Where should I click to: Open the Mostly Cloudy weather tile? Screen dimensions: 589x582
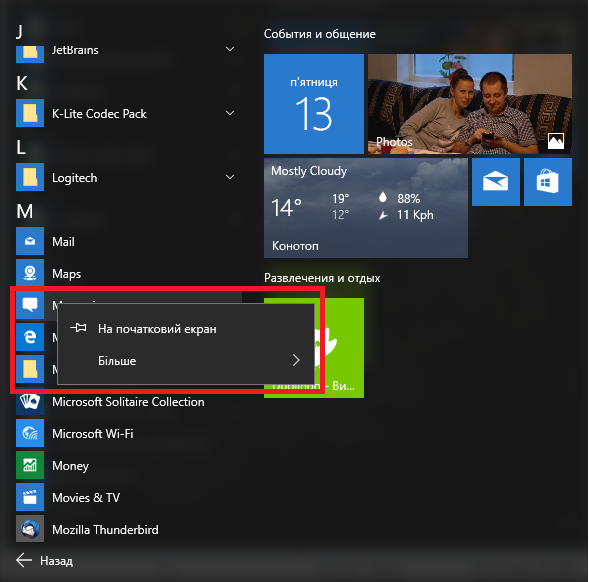point(366,208)
